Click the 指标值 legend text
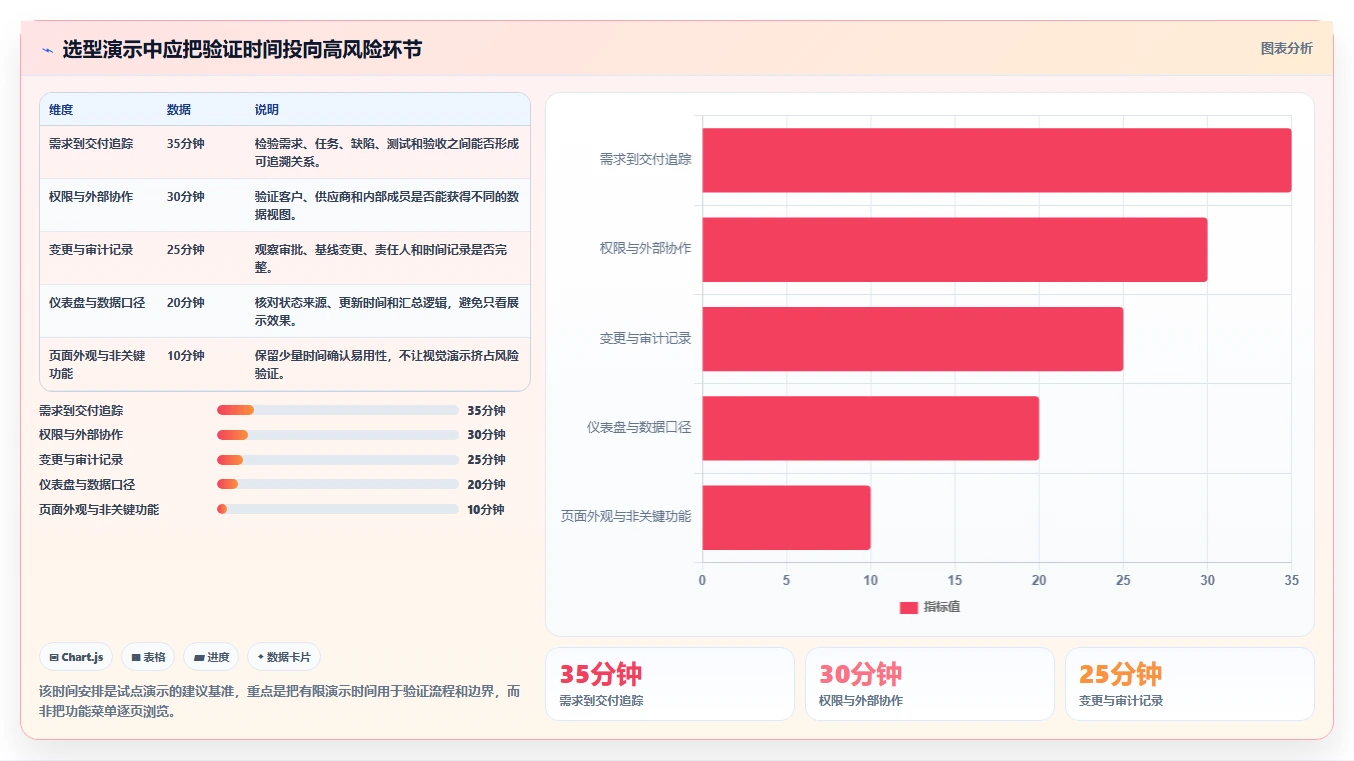The image size is (1354, 761). pyautogui.click(x=942, y=607)
